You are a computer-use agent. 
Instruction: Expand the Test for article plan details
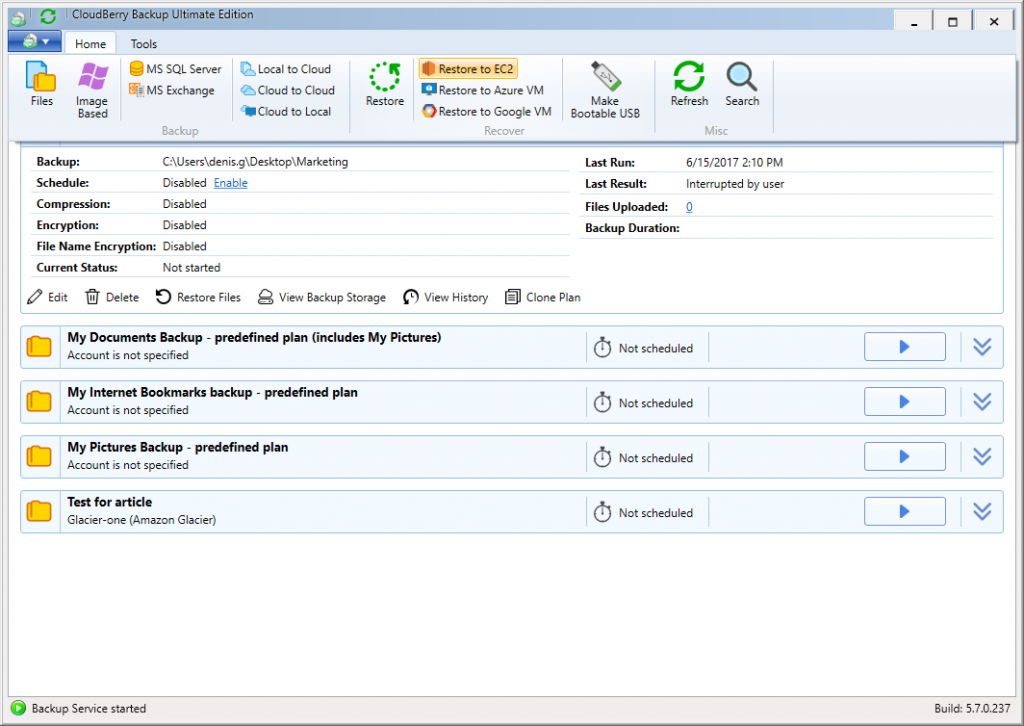click(x=982, y=511)
